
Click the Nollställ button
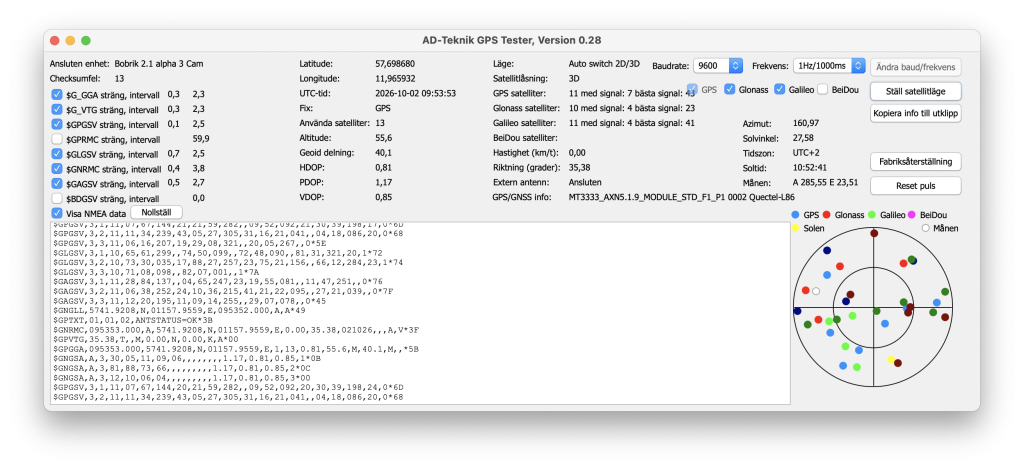click(x=157, y=212)
